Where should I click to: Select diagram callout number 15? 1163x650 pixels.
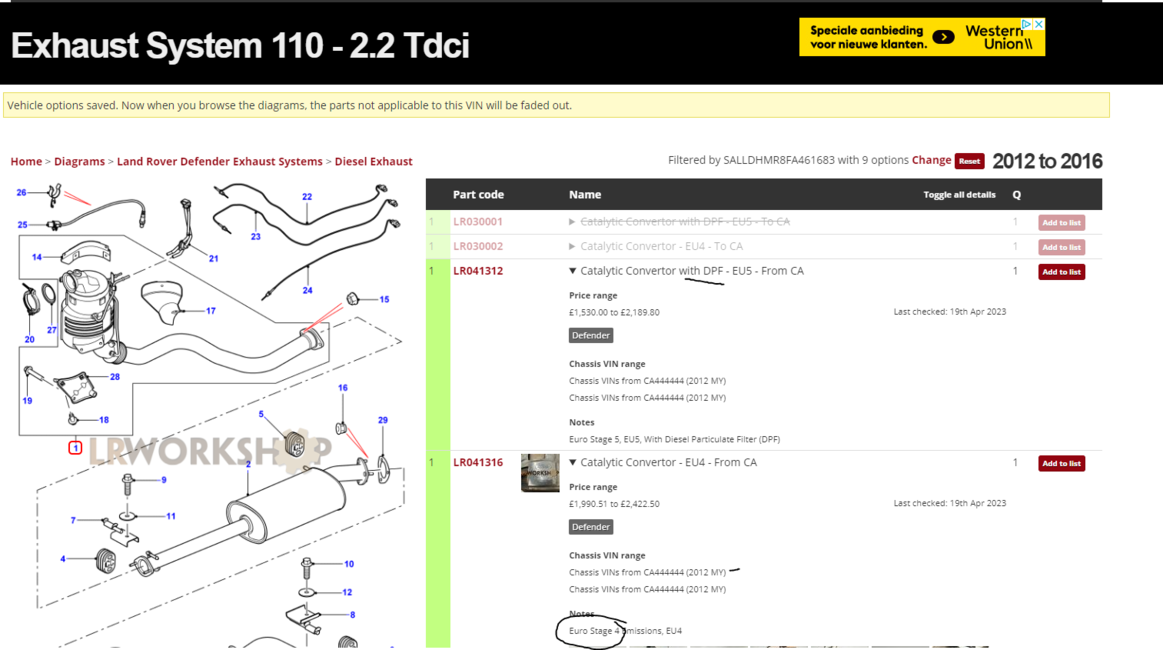(384, 300)
